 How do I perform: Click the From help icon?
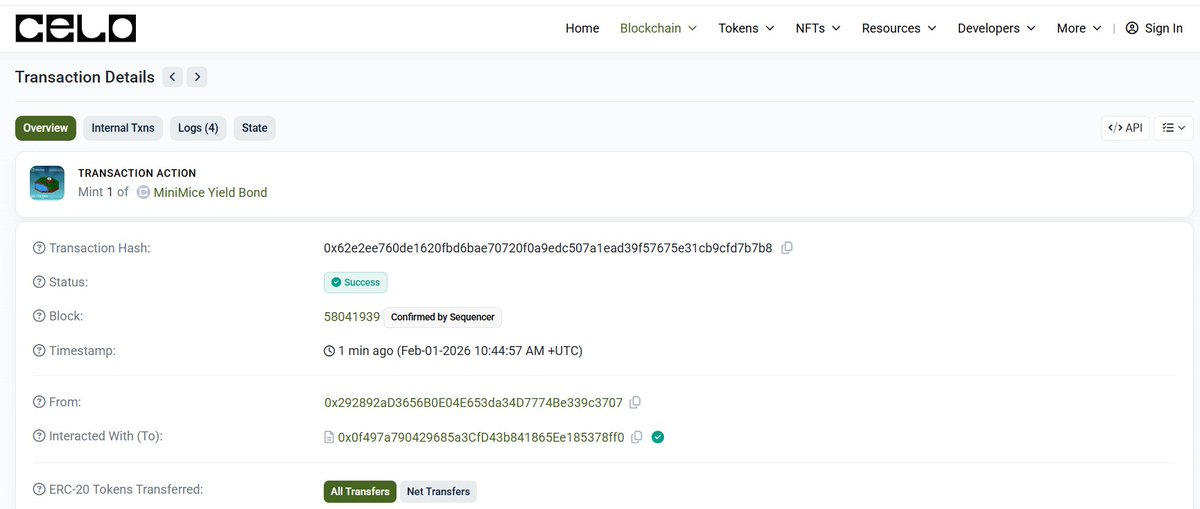pyautogui.click(x=39, y=402)
